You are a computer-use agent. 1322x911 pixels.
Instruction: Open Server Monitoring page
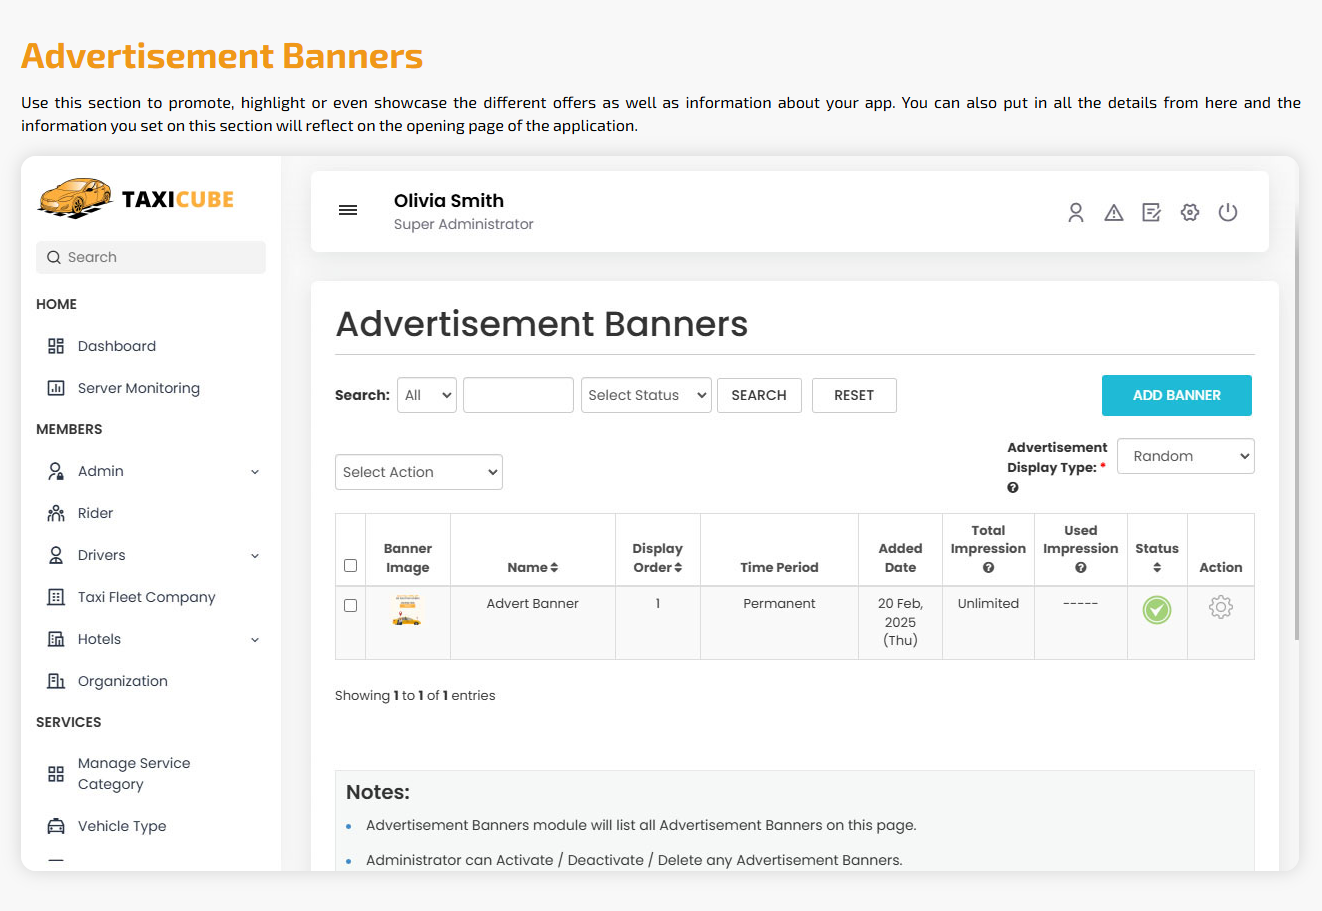[x=139, y=388]
